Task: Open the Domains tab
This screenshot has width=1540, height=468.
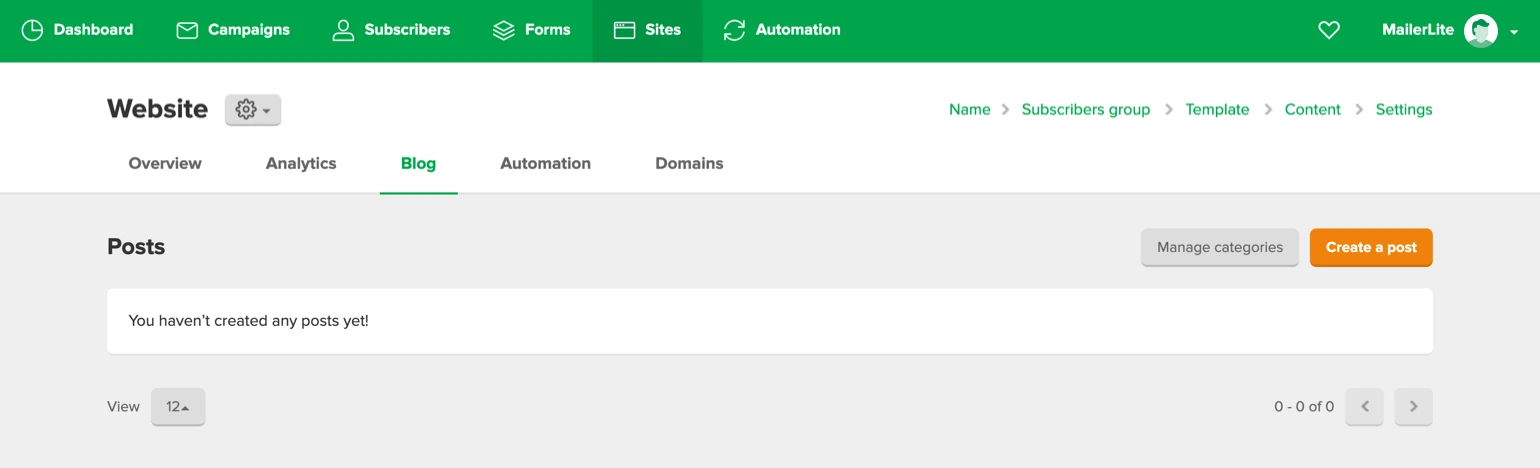Action: 689,163
